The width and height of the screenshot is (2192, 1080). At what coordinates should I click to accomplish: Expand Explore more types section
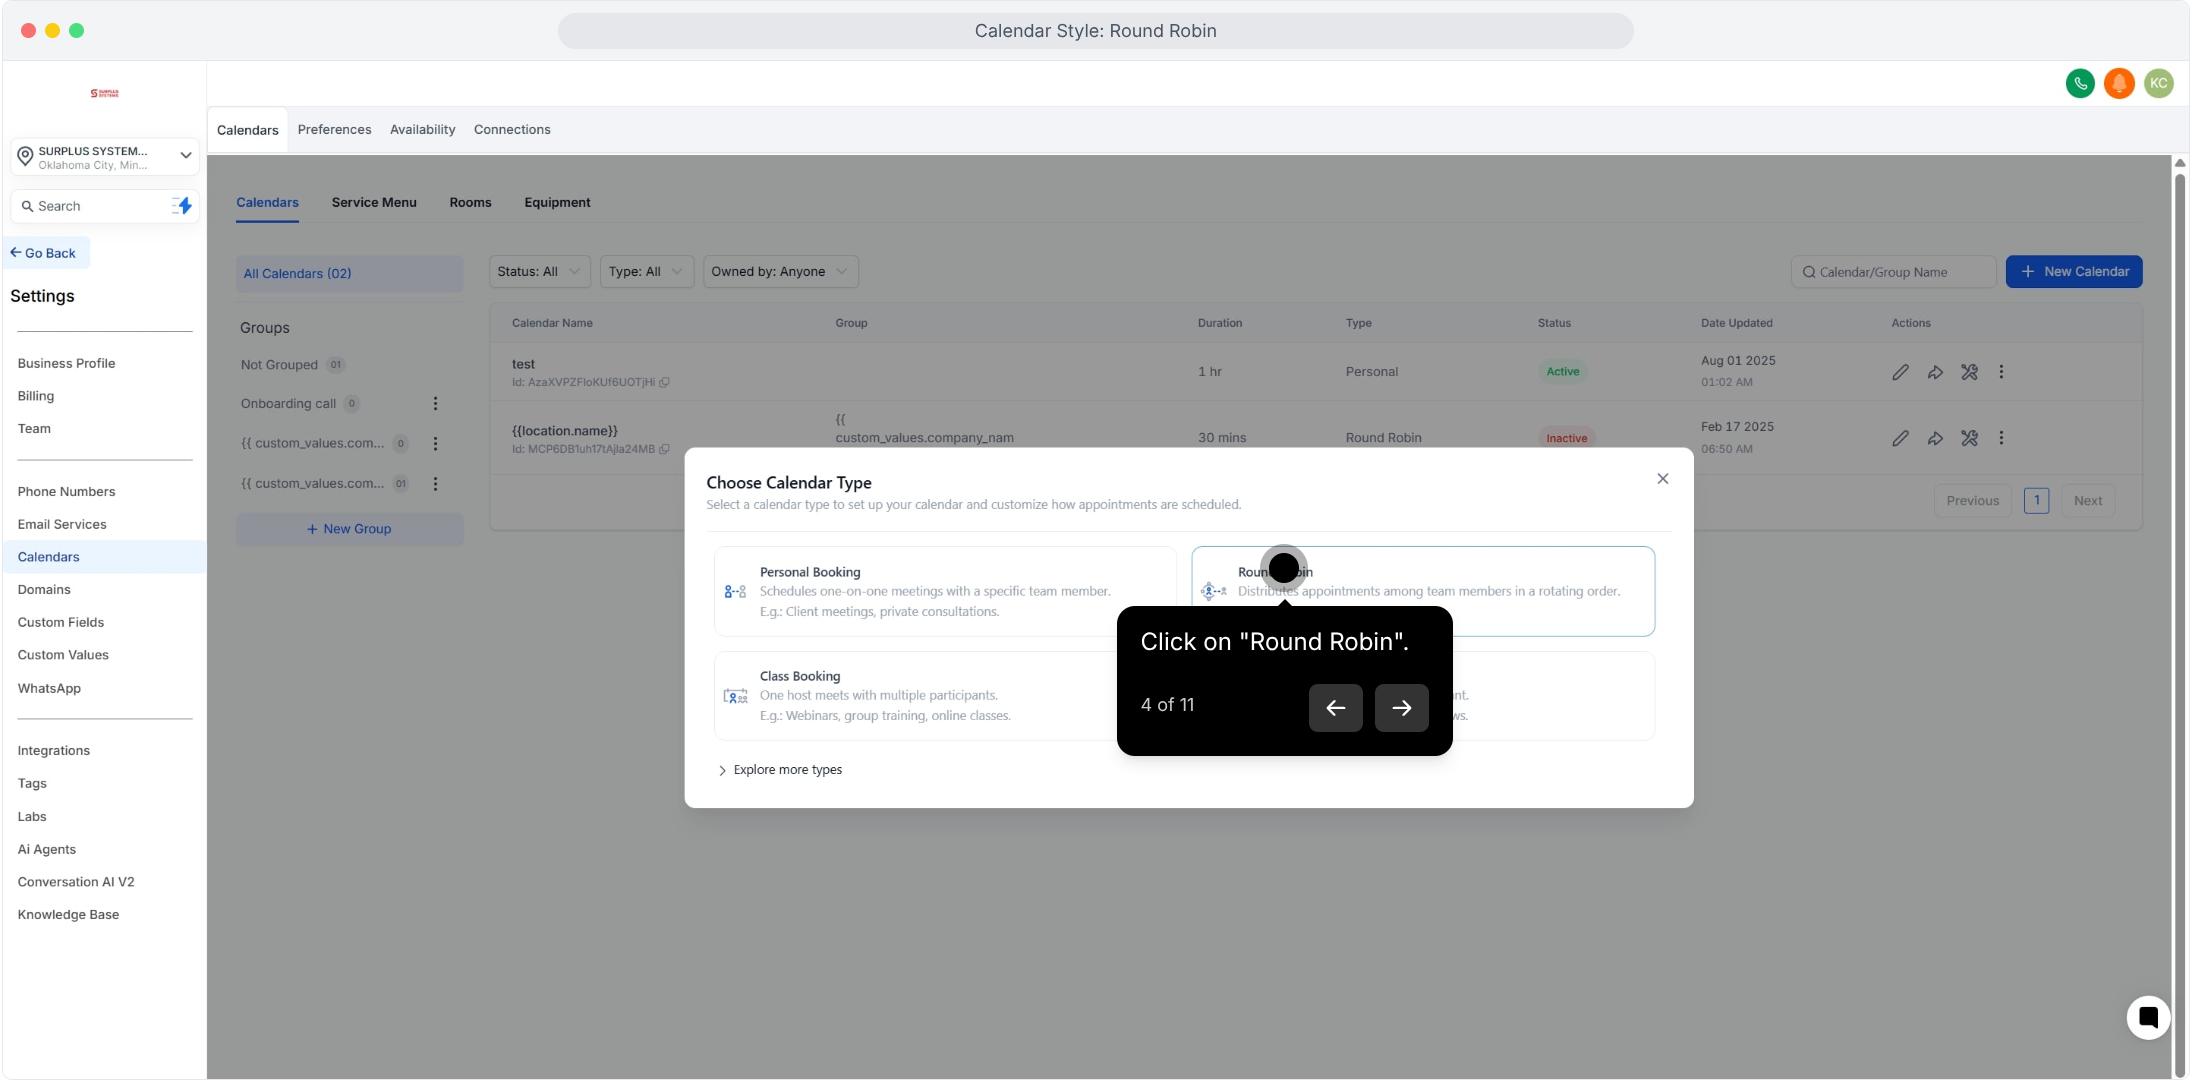[x=779, y=770]
